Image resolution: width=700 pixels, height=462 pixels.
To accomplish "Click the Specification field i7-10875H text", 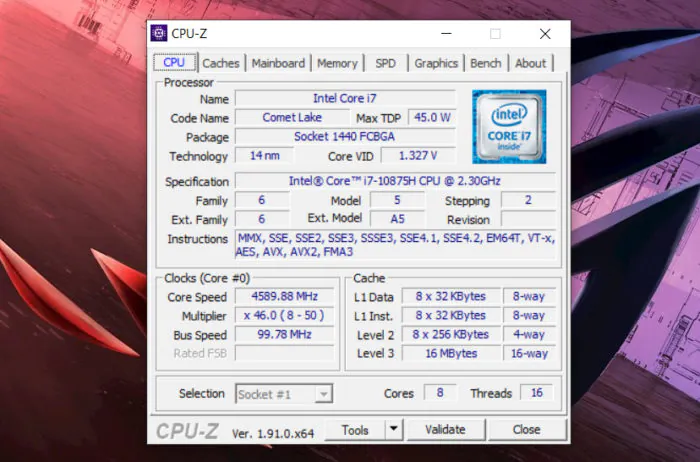I will coord(395,181).
